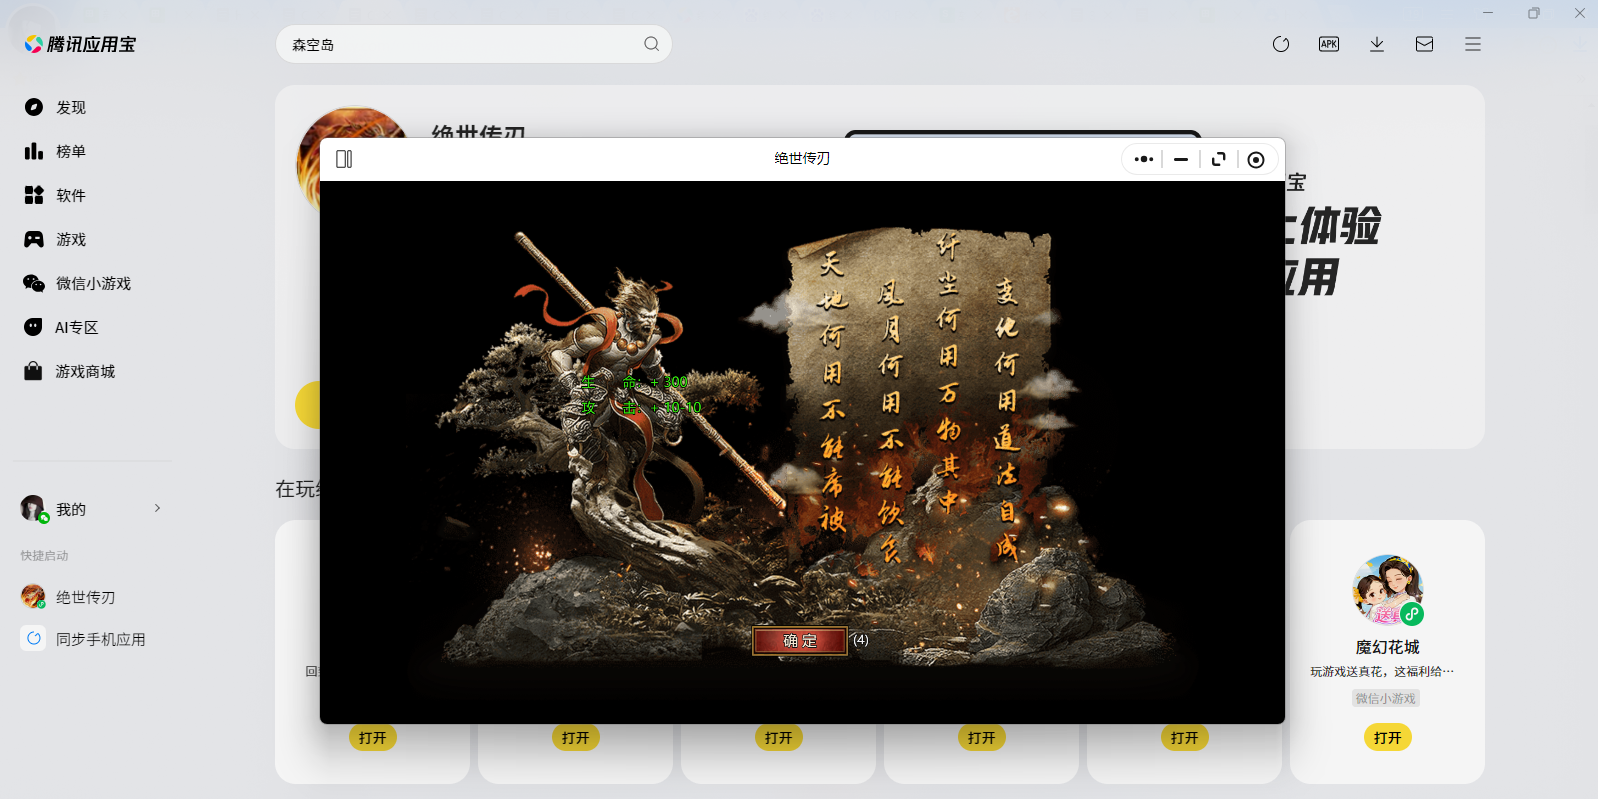Click the search magnifier icon
This screenshot has height=799, width=1598.
(x=651, y=44)
